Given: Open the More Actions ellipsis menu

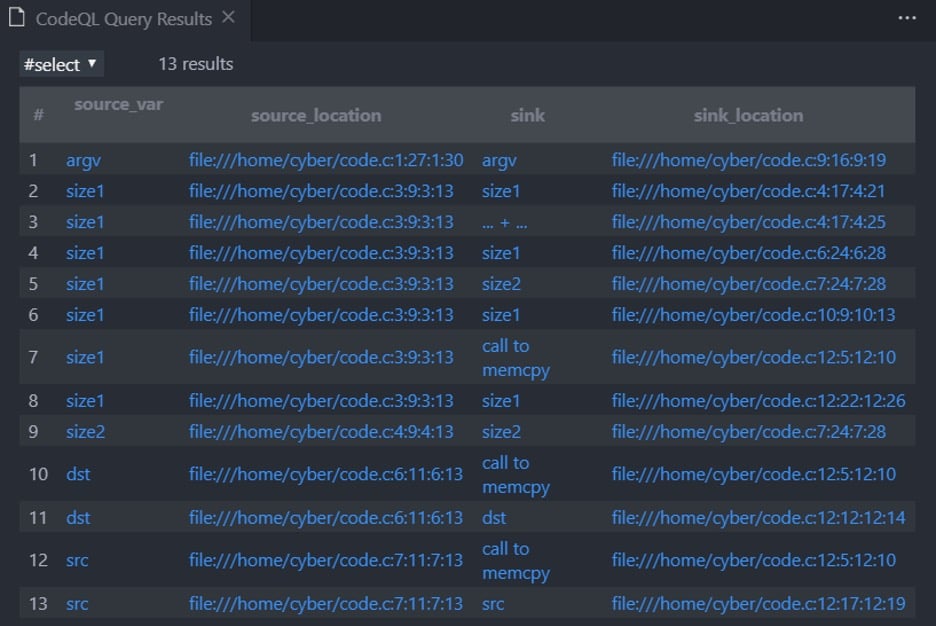Looking at the screenshot, I should point(907,18).
